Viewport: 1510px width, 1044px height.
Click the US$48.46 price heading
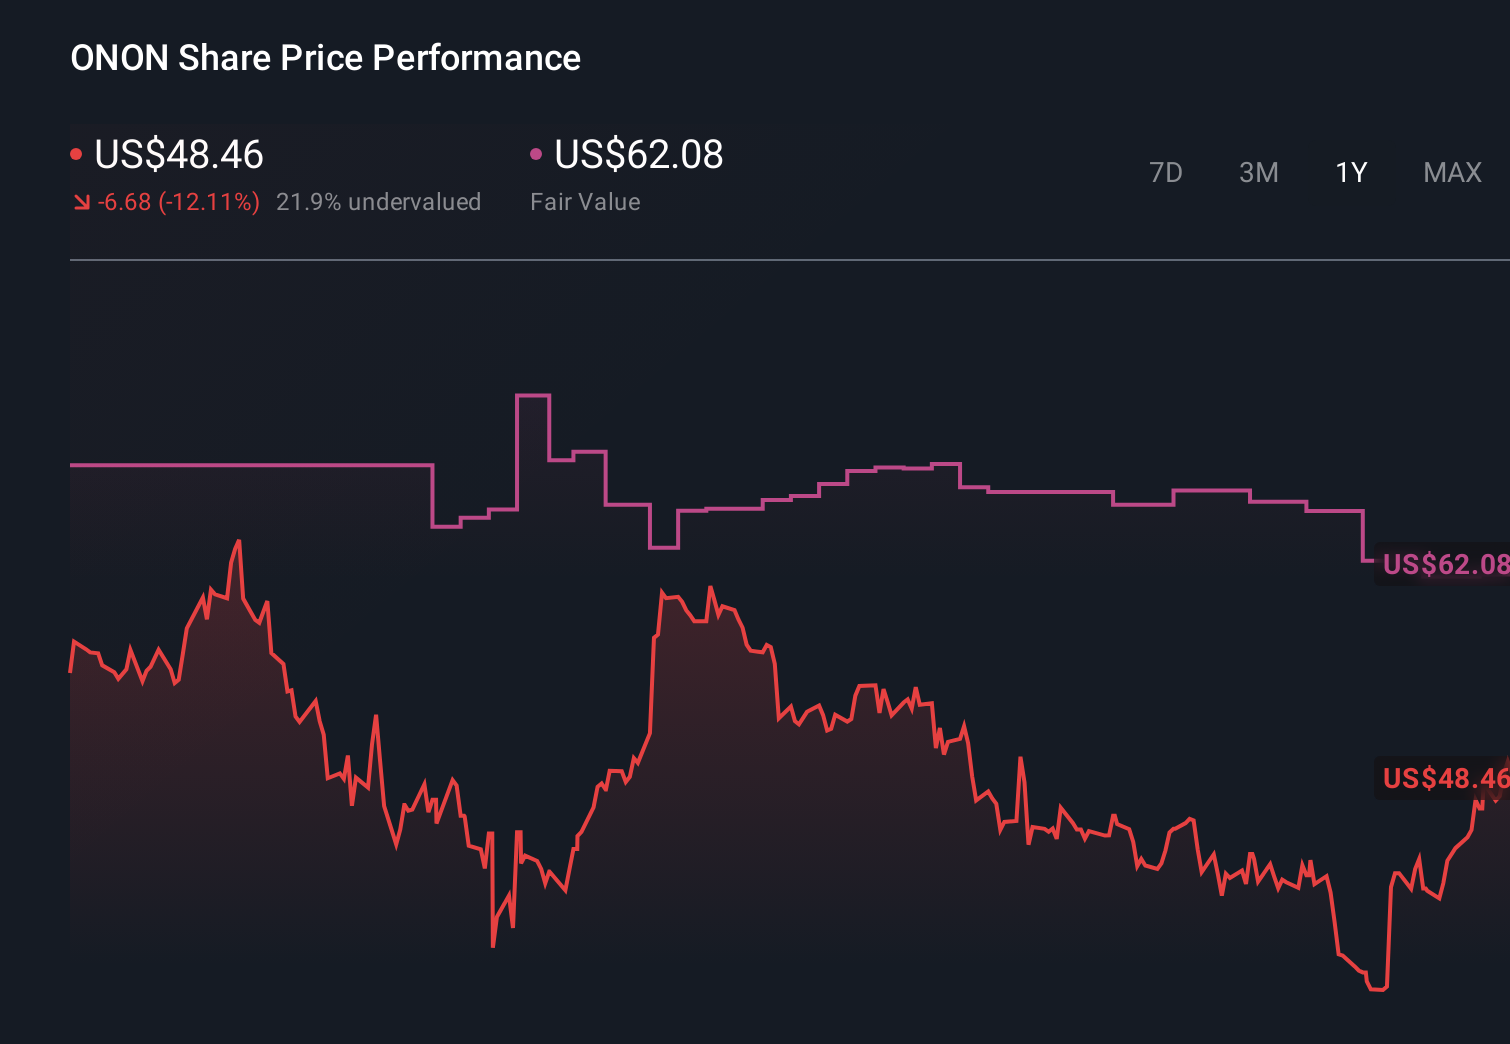pos(178,155)
